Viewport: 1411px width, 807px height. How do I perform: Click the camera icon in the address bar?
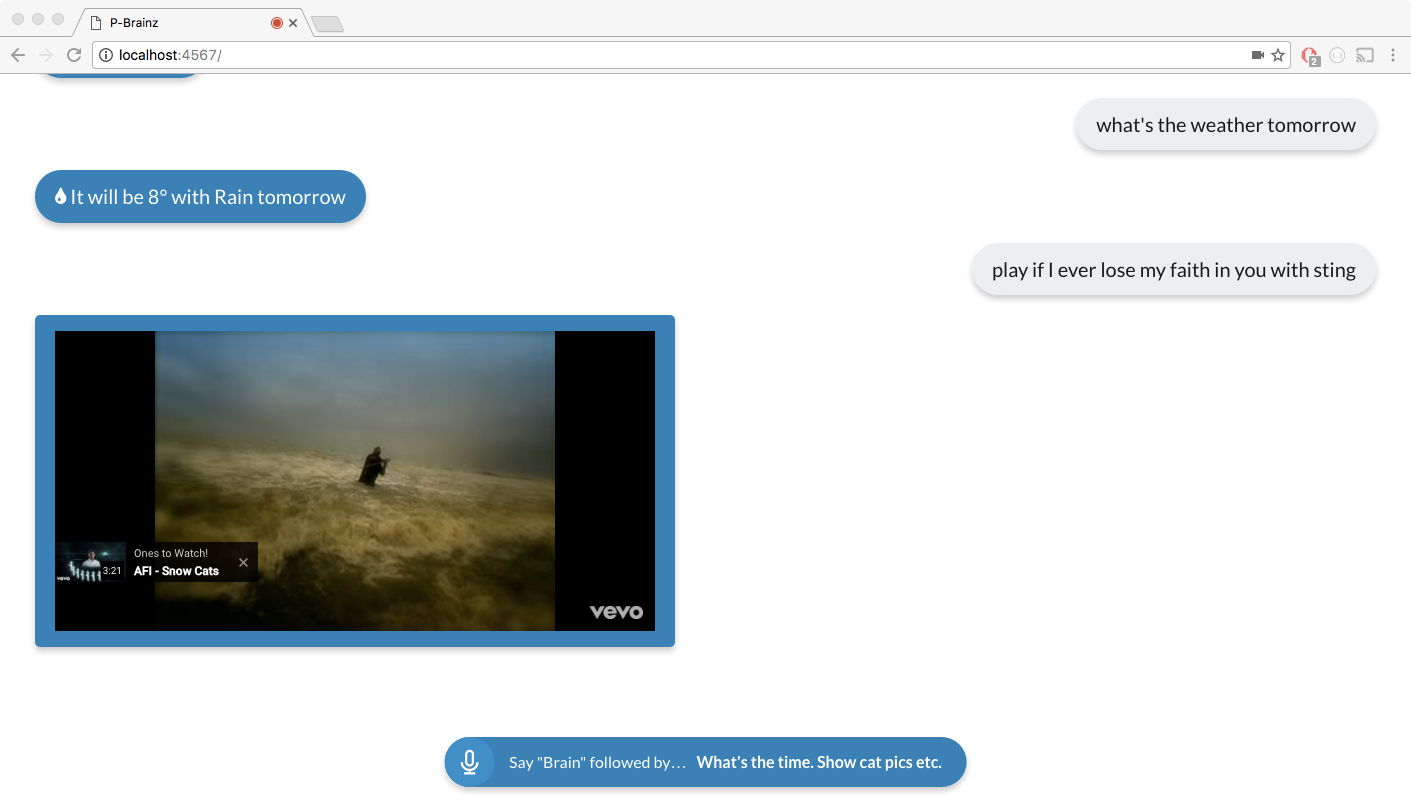click(x=1258, y=55)
